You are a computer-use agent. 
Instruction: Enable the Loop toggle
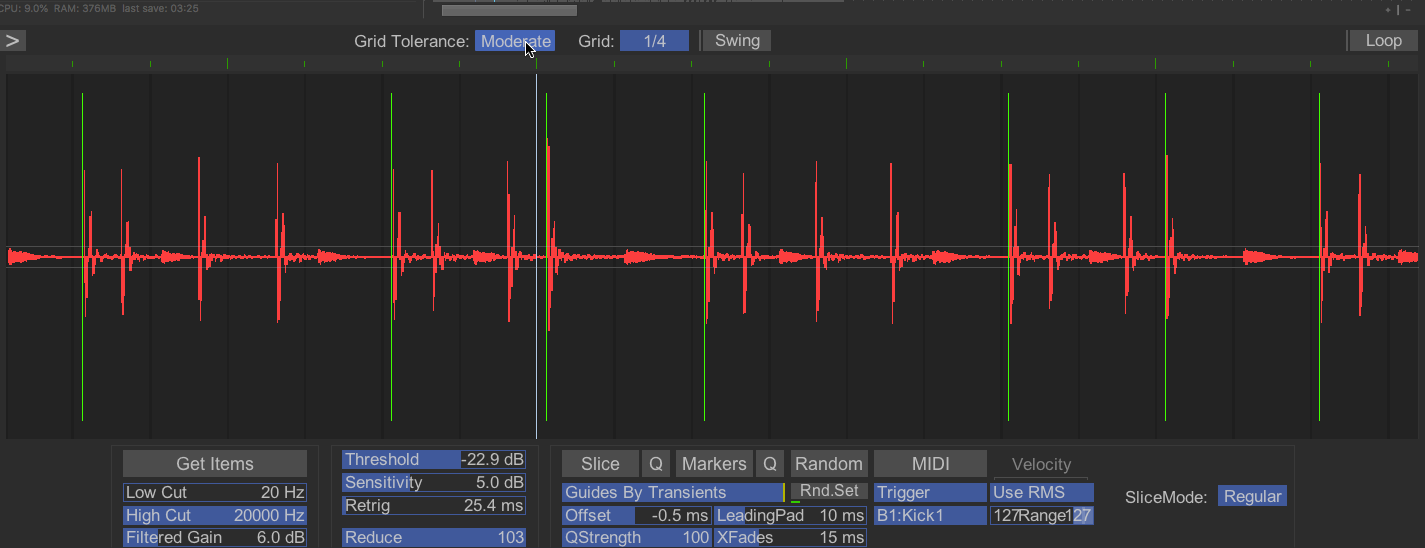pos(1383,41)
